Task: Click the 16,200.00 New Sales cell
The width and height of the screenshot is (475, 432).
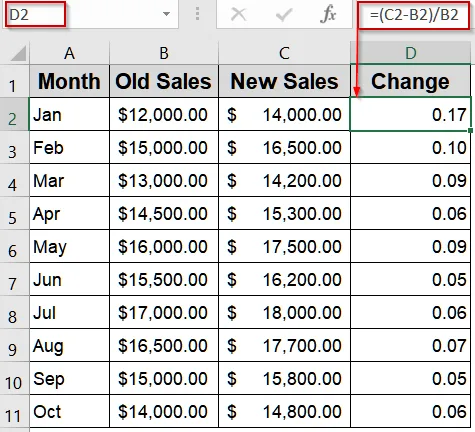Action: coord(284,279)
